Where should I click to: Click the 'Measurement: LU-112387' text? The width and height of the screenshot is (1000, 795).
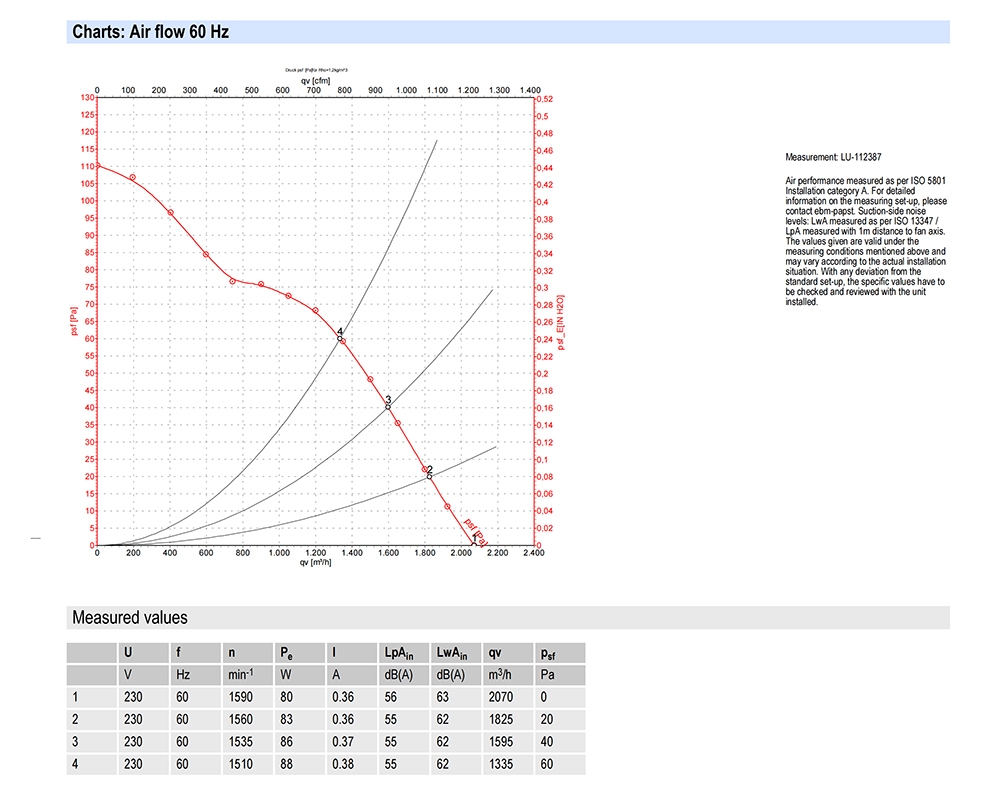(833, 157)
